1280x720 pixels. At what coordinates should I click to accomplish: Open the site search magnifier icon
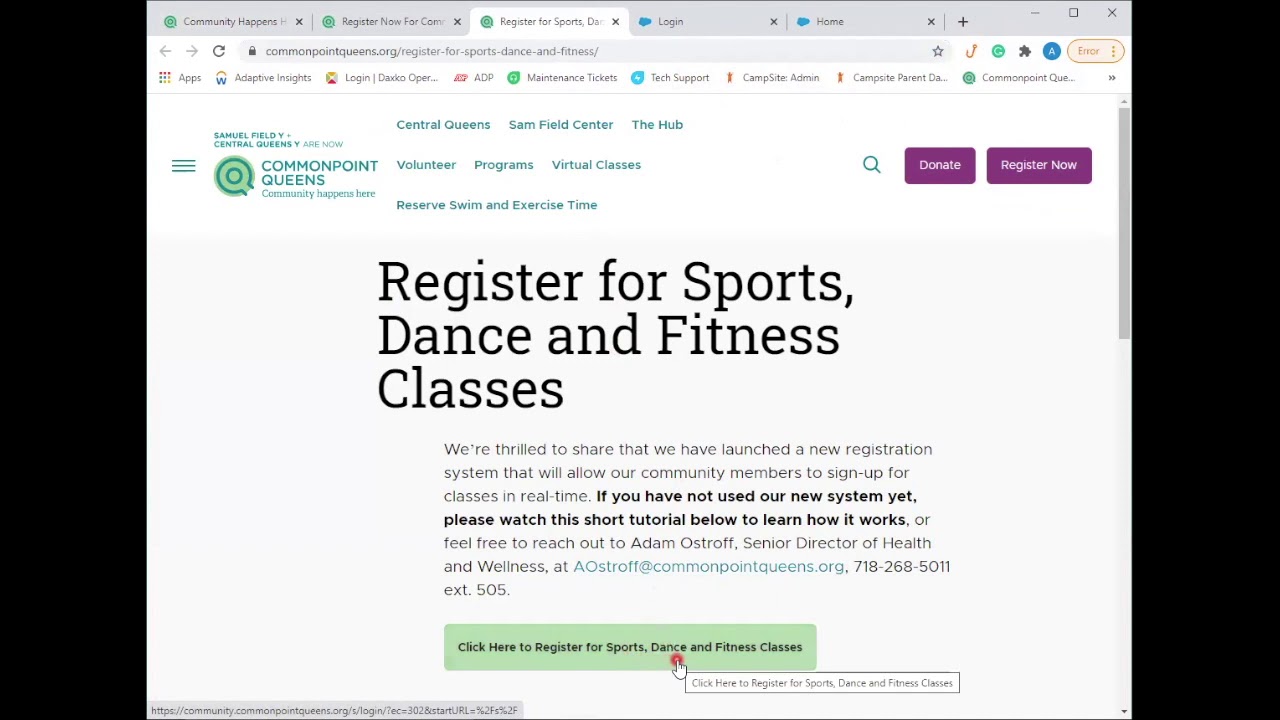click(872, 165)
